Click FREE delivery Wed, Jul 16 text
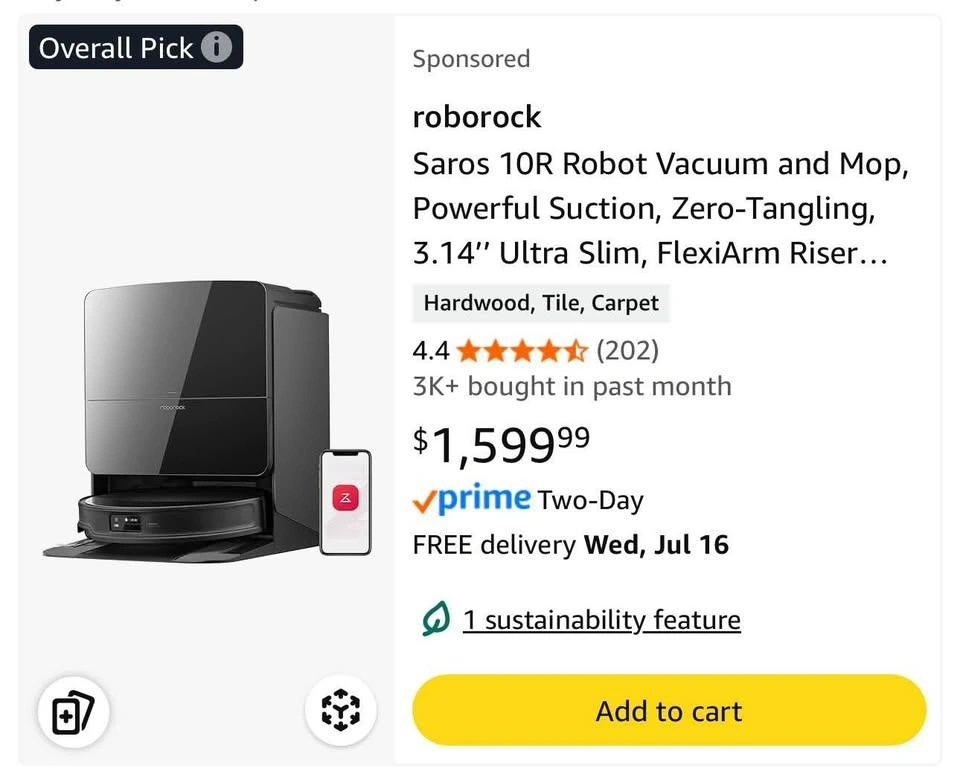The image size is (960, 783). tap(570, 545)
